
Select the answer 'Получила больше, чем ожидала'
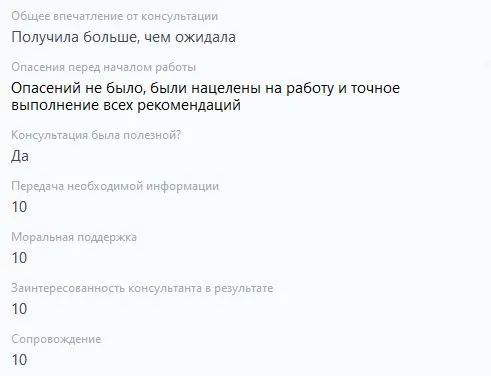click(124, 37)
